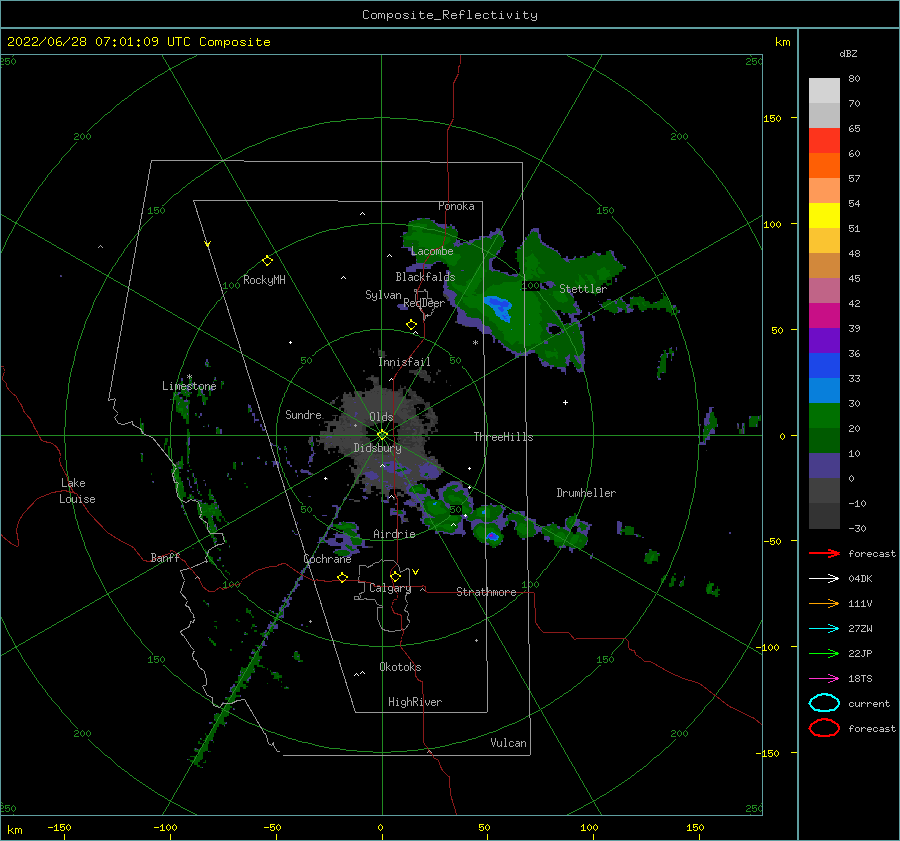Click the Limestone label
The width and height of the screenshot is (900, 841).
point(189,386)
